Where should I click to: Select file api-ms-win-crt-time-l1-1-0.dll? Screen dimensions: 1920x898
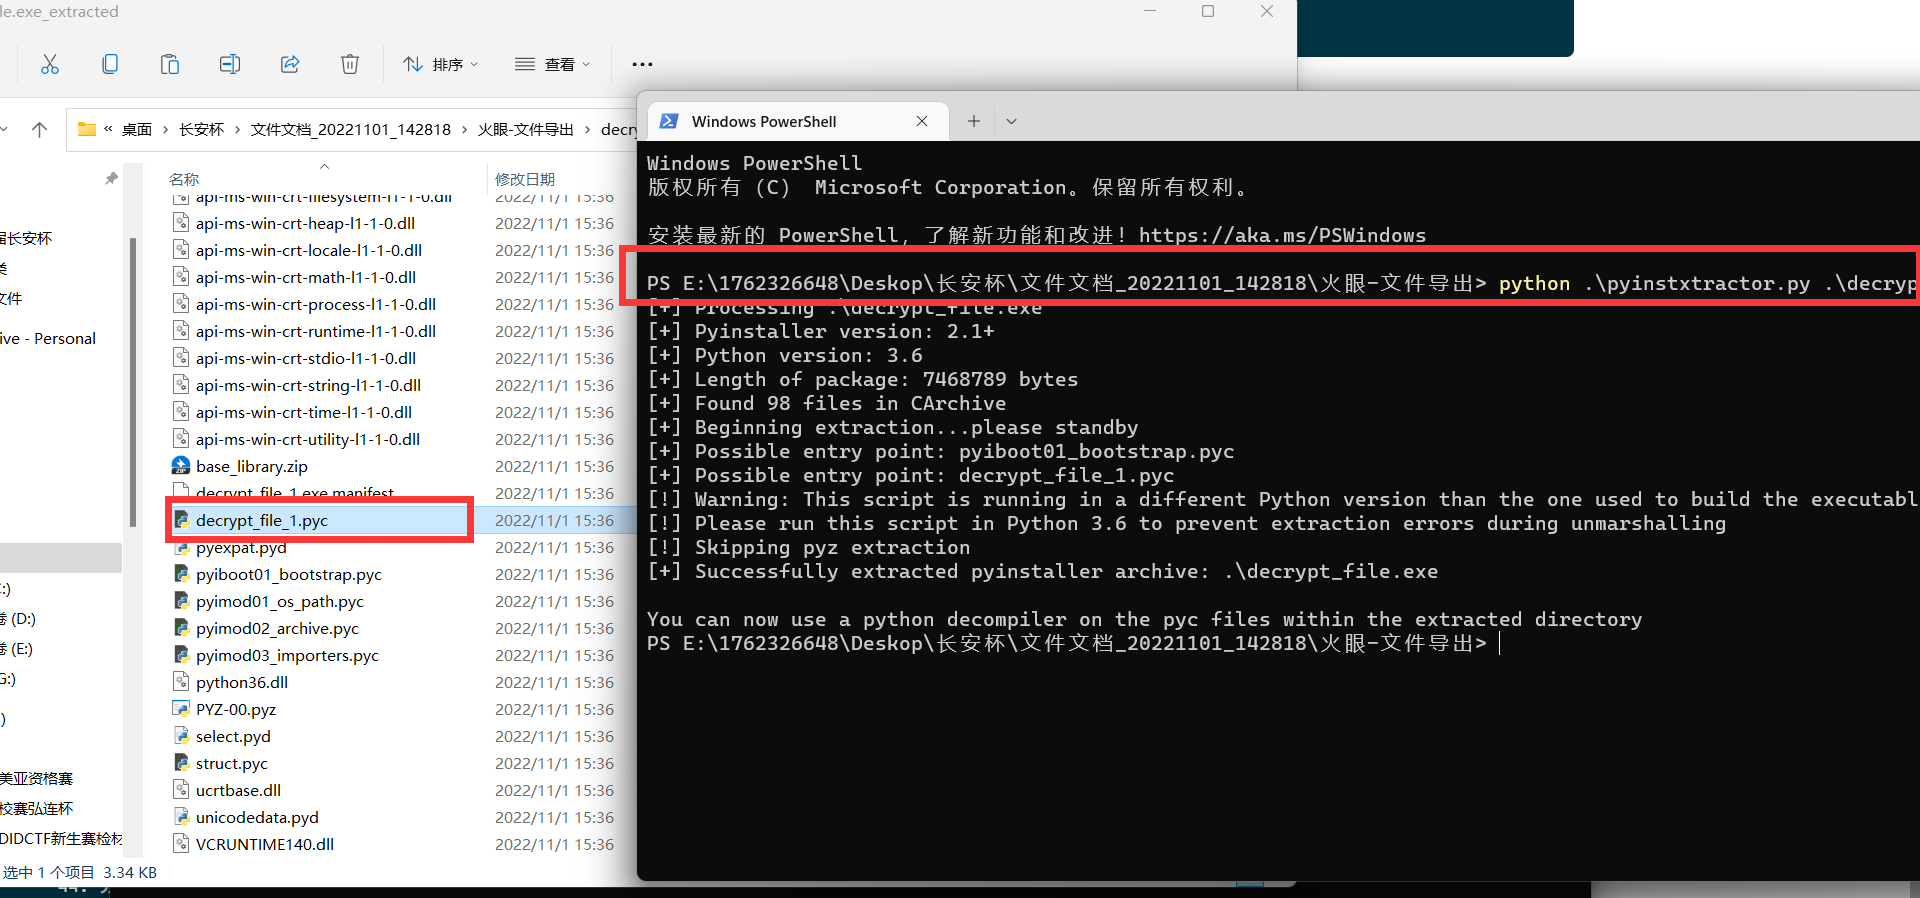pos(304,412)
